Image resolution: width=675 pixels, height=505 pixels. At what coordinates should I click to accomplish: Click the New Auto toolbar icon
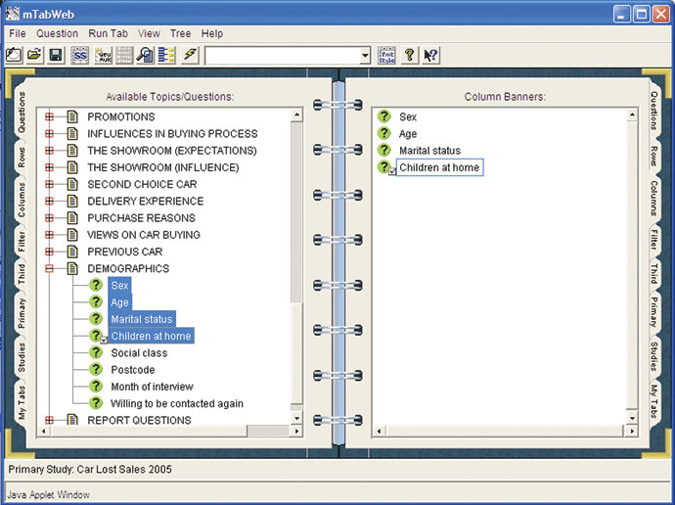103,55
